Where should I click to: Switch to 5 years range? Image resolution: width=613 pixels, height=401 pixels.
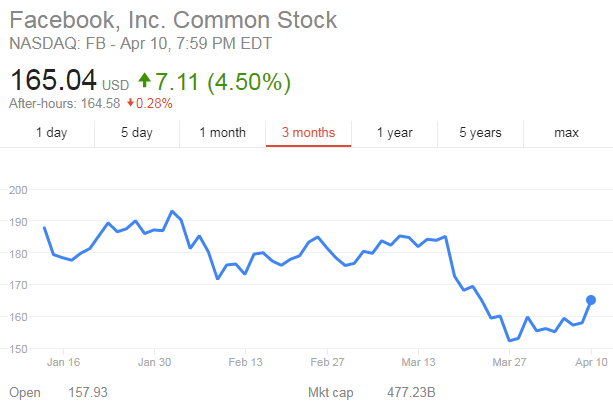(481, 132)
